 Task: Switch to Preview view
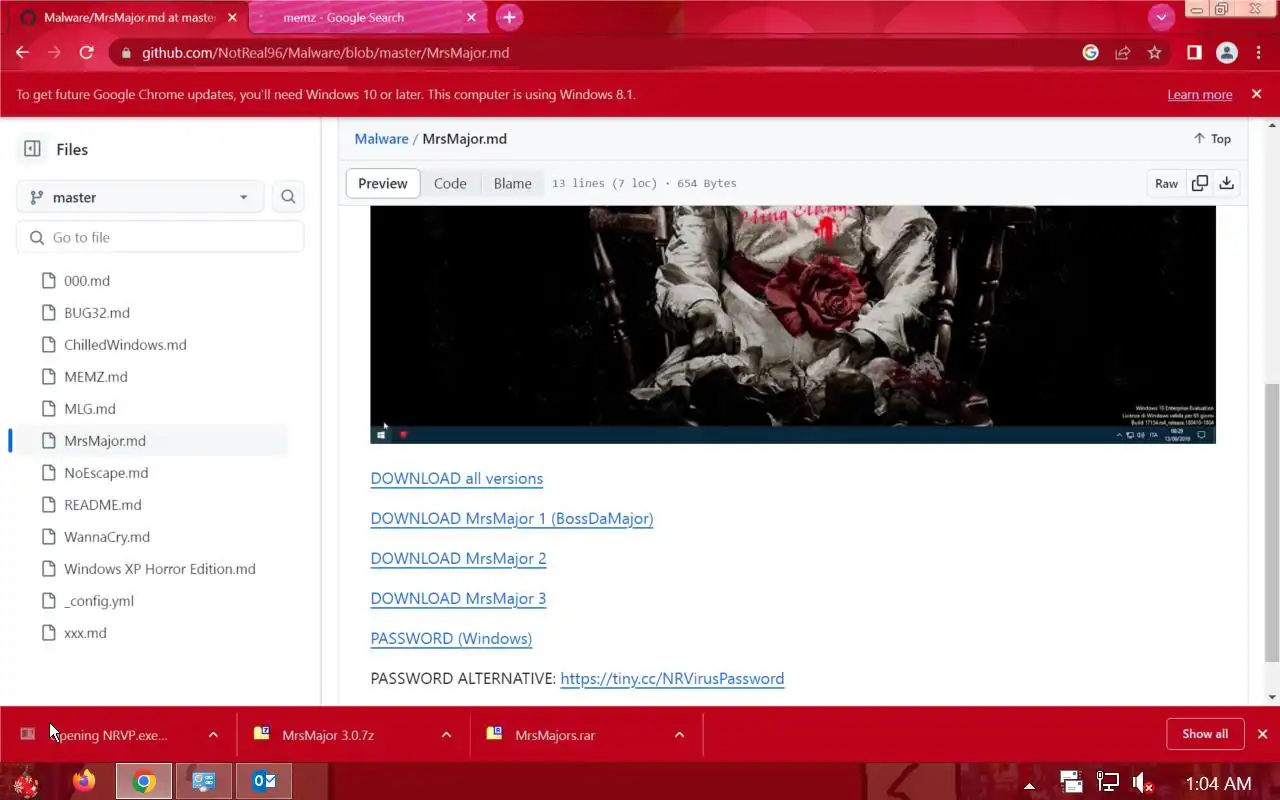(383, 183)
